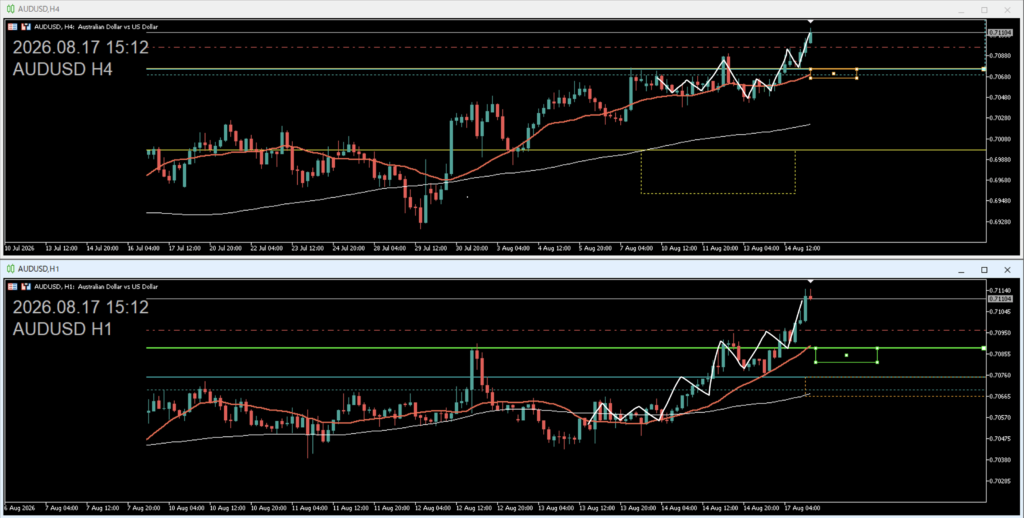Minimize the AUDUSD,H1 chart window
1024x518 pixels.
click(961, 270)
